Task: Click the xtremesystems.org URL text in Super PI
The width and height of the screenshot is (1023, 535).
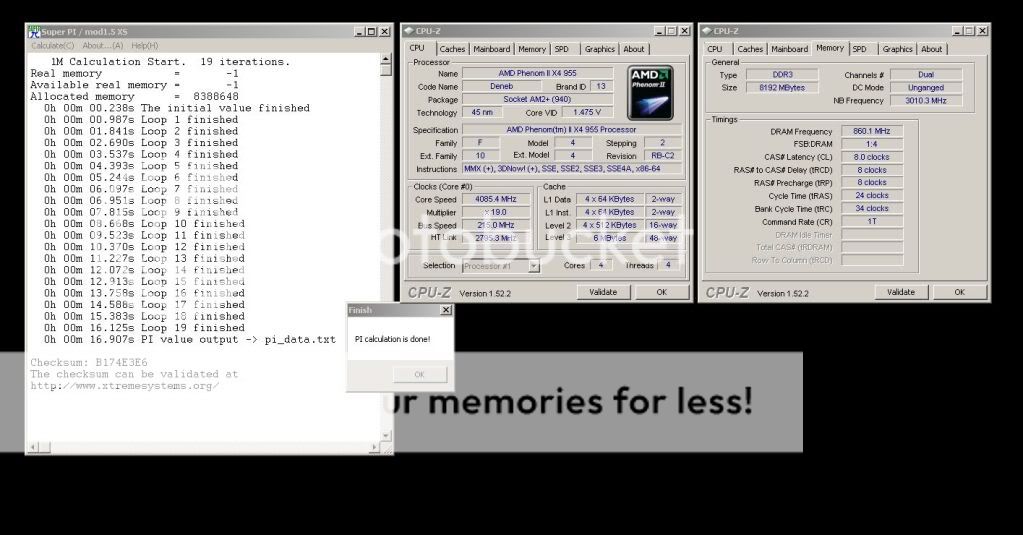Action: [125, 386]
